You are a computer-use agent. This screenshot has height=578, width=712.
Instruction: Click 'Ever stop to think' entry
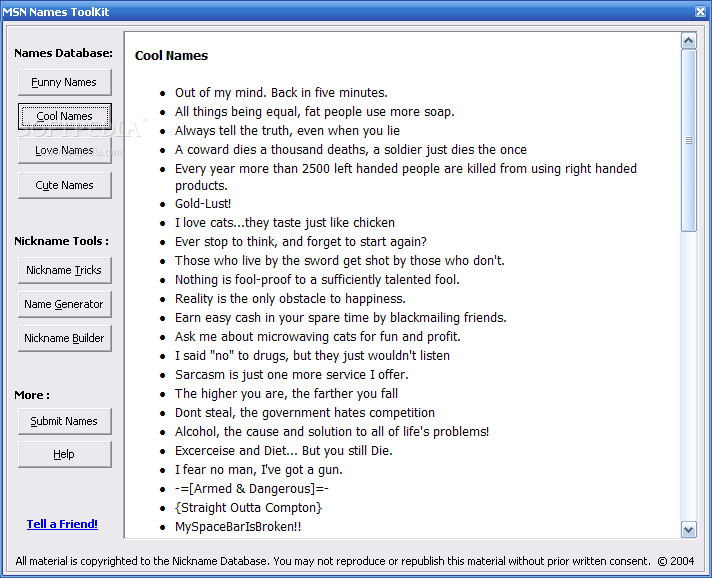pos(301,242)
